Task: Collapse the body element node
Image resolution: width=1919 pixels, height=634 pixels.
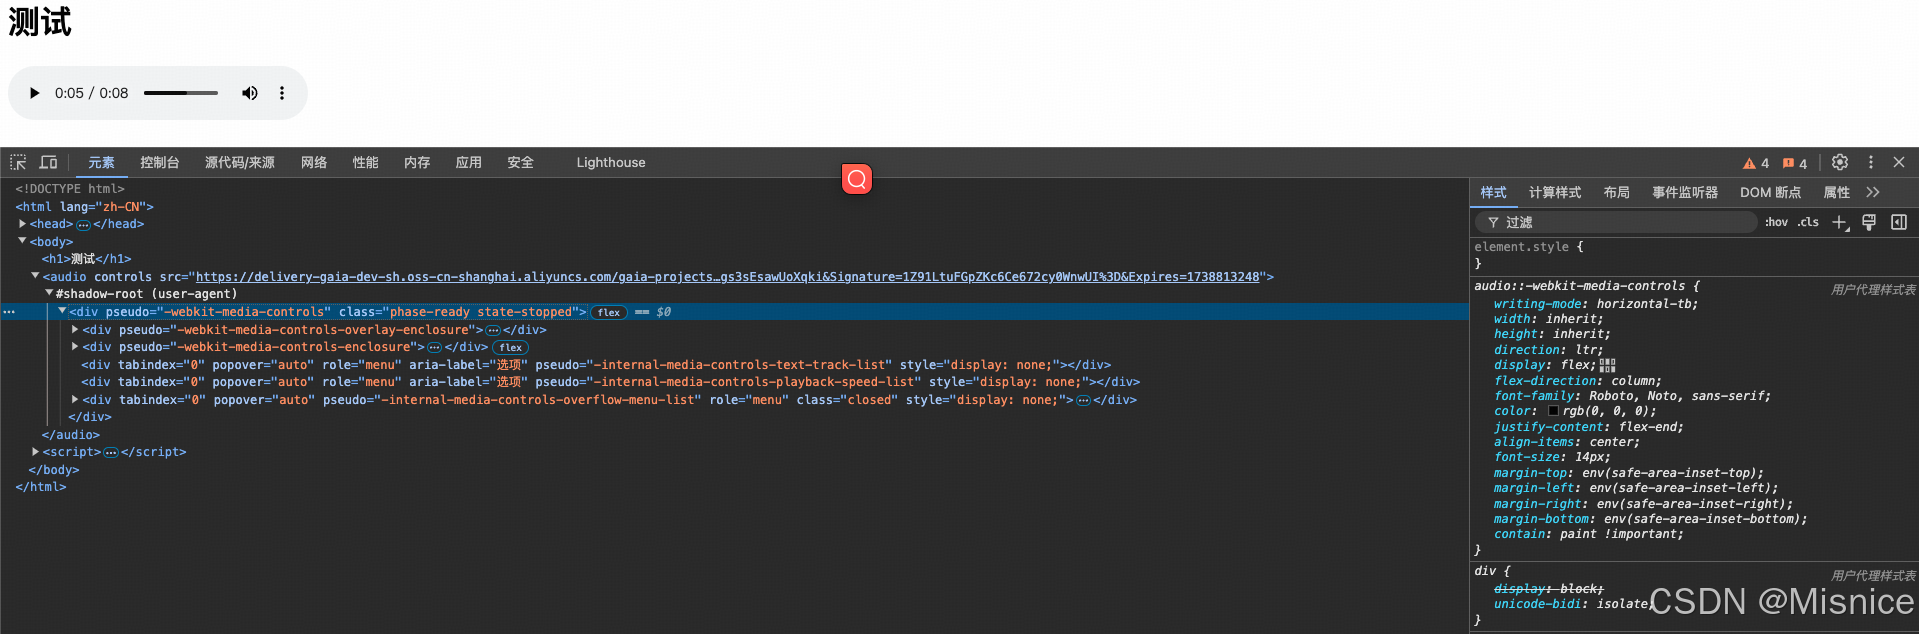Action: pos(22,241)
